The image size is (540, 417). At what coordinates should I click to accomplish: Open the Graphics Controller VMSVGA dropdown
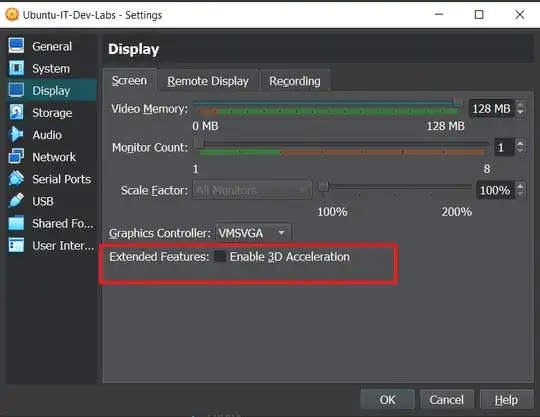tap(253, 233)
